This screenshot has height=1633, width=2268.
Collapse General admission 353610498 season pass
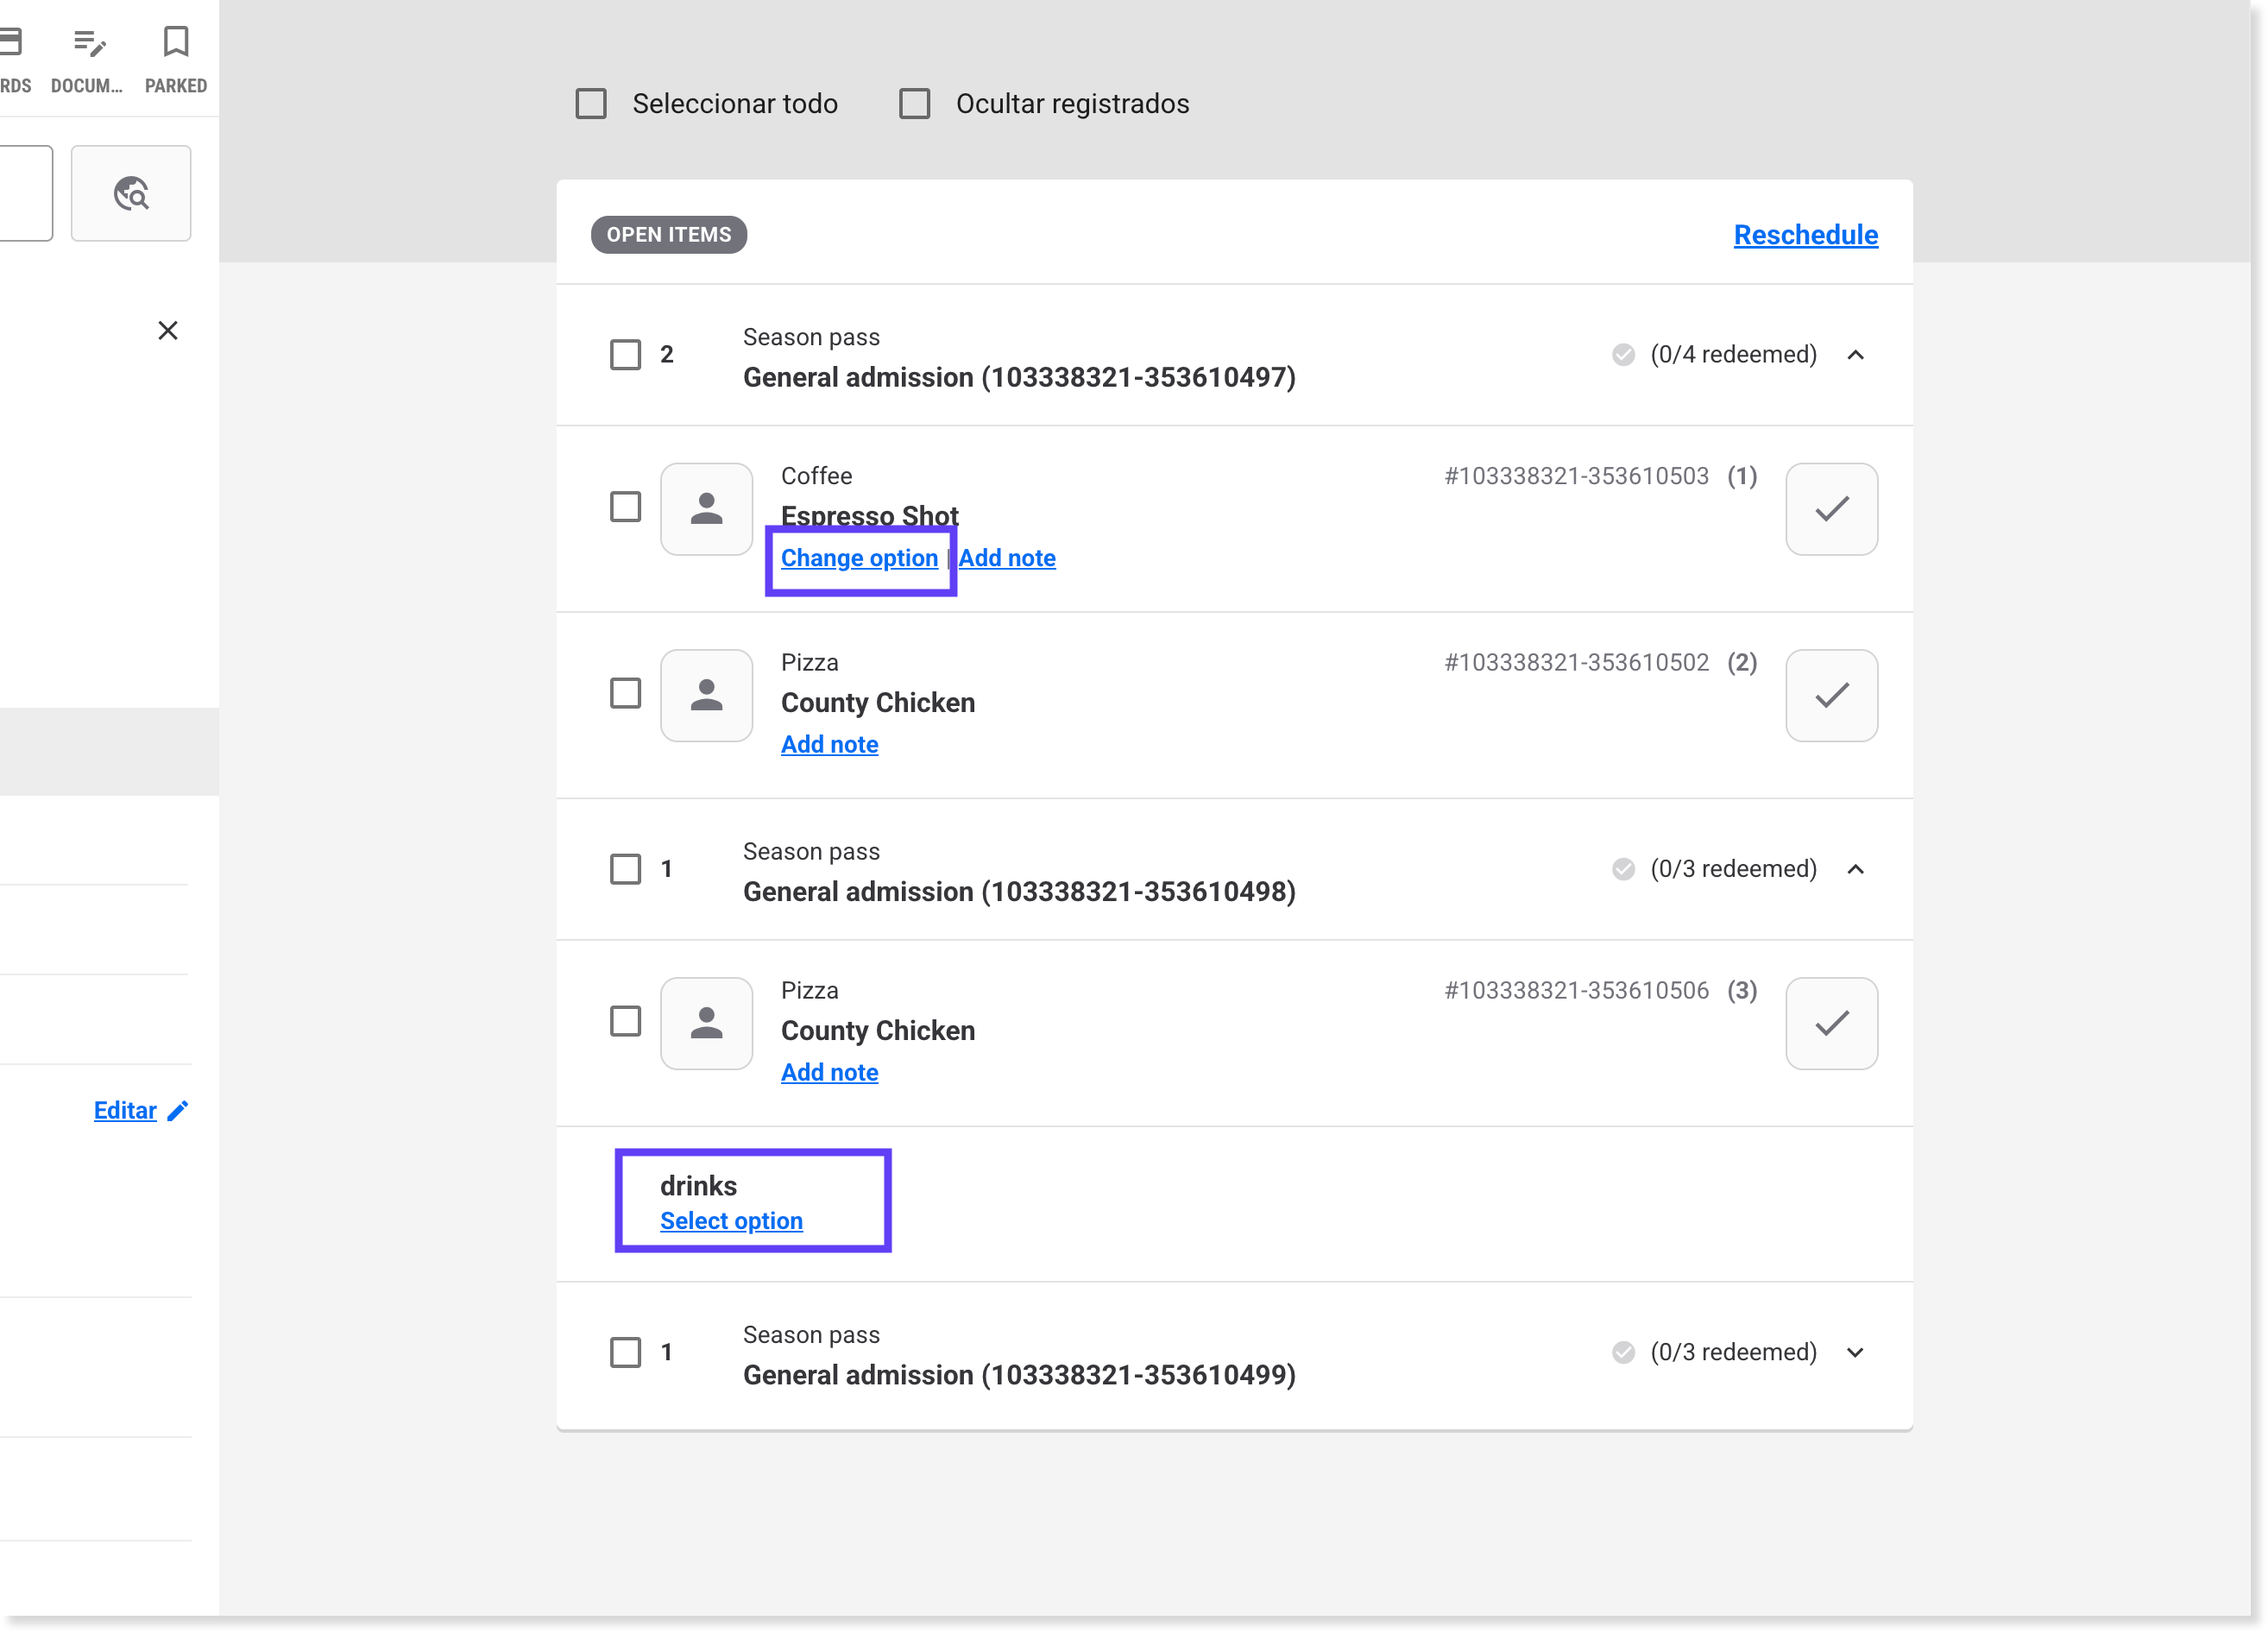coord(1855,869)
